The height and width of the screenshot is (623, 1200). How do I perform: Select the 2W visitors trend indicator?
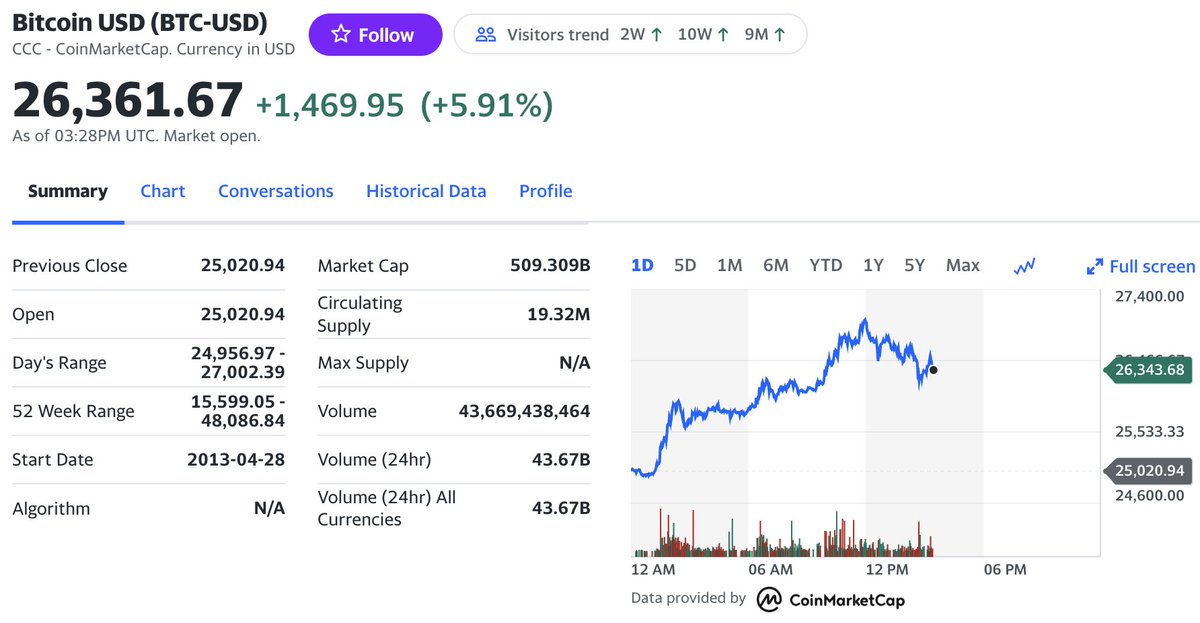[641, 35]
